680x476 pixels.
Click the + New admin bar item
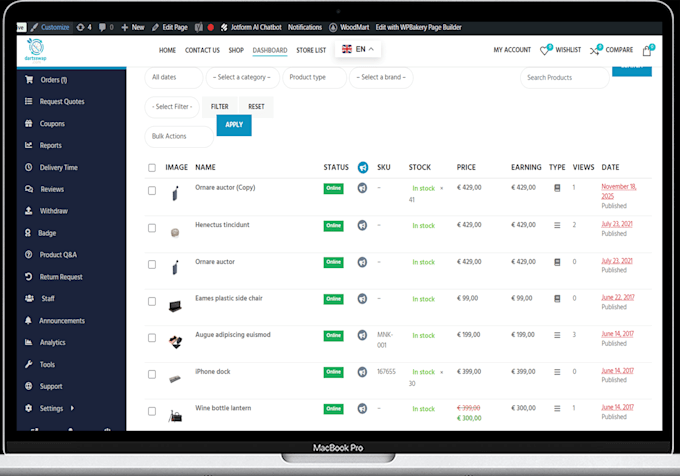pyautogui.click(x=133, y=27)
